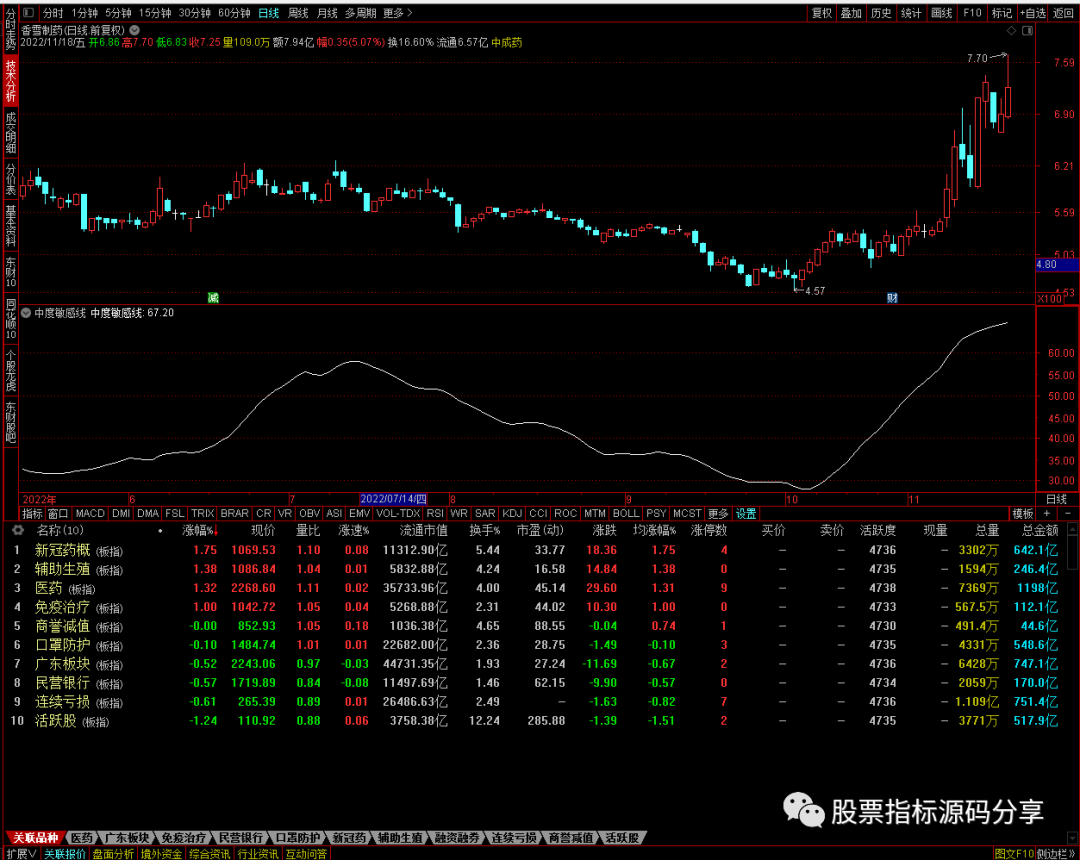
Task: Sort table by 流通市值 column
Action: (424, 530)
